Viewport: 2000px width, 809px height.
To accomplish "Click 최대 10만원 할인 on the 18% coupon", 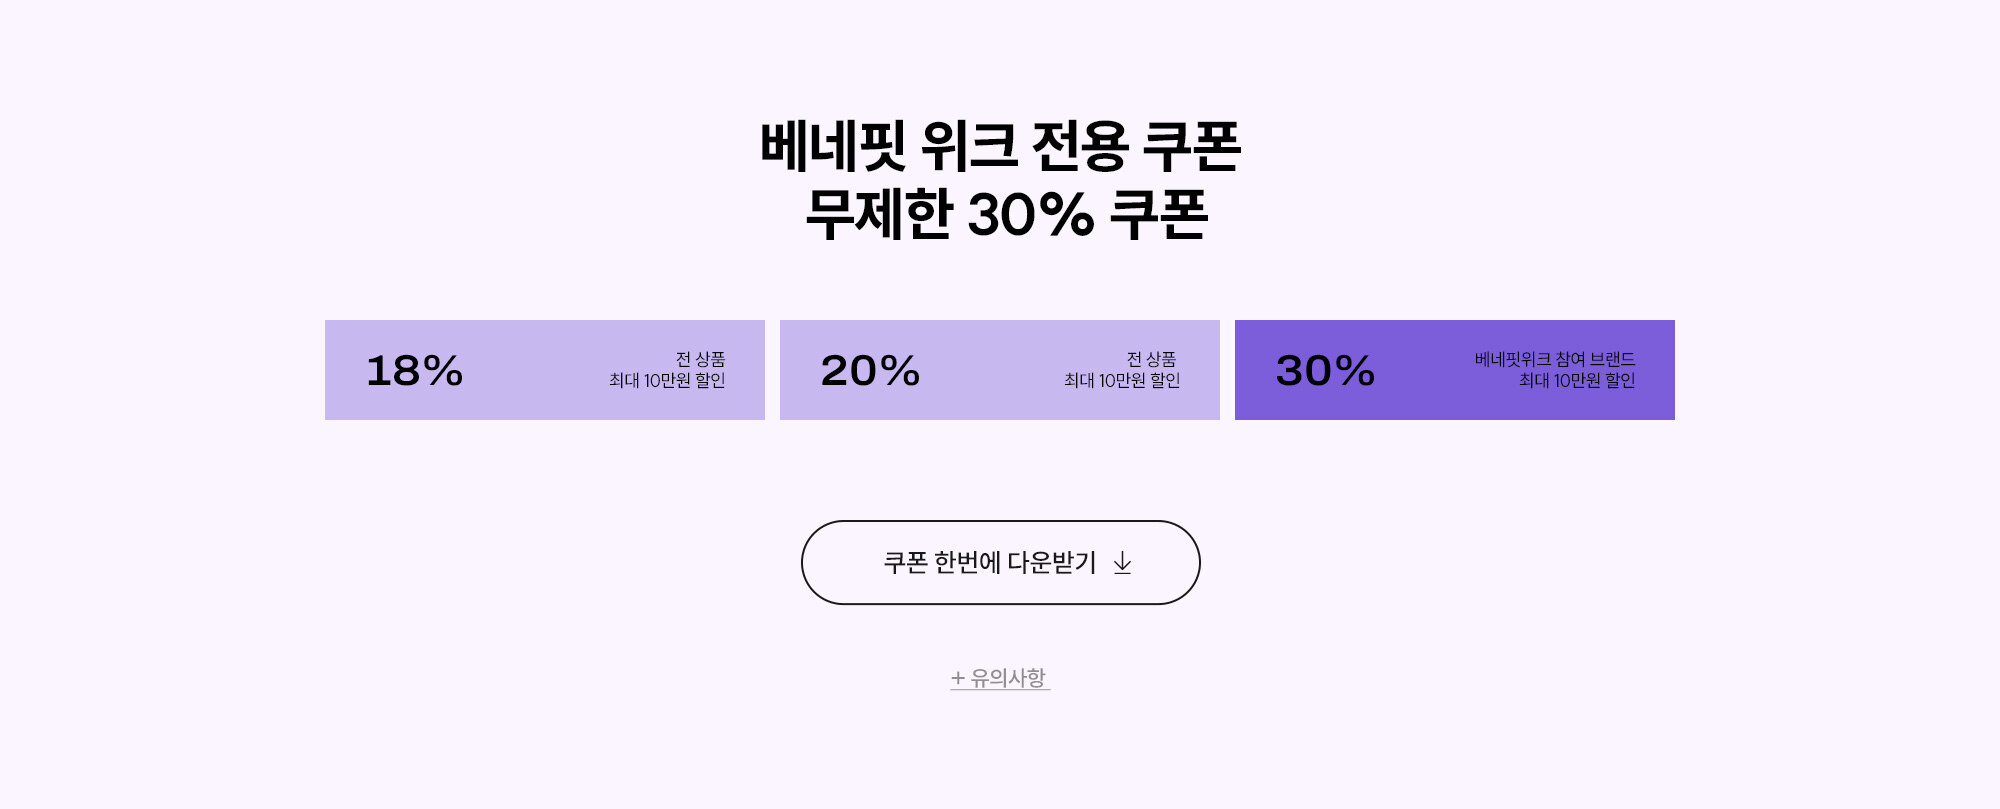I will 667,380.
